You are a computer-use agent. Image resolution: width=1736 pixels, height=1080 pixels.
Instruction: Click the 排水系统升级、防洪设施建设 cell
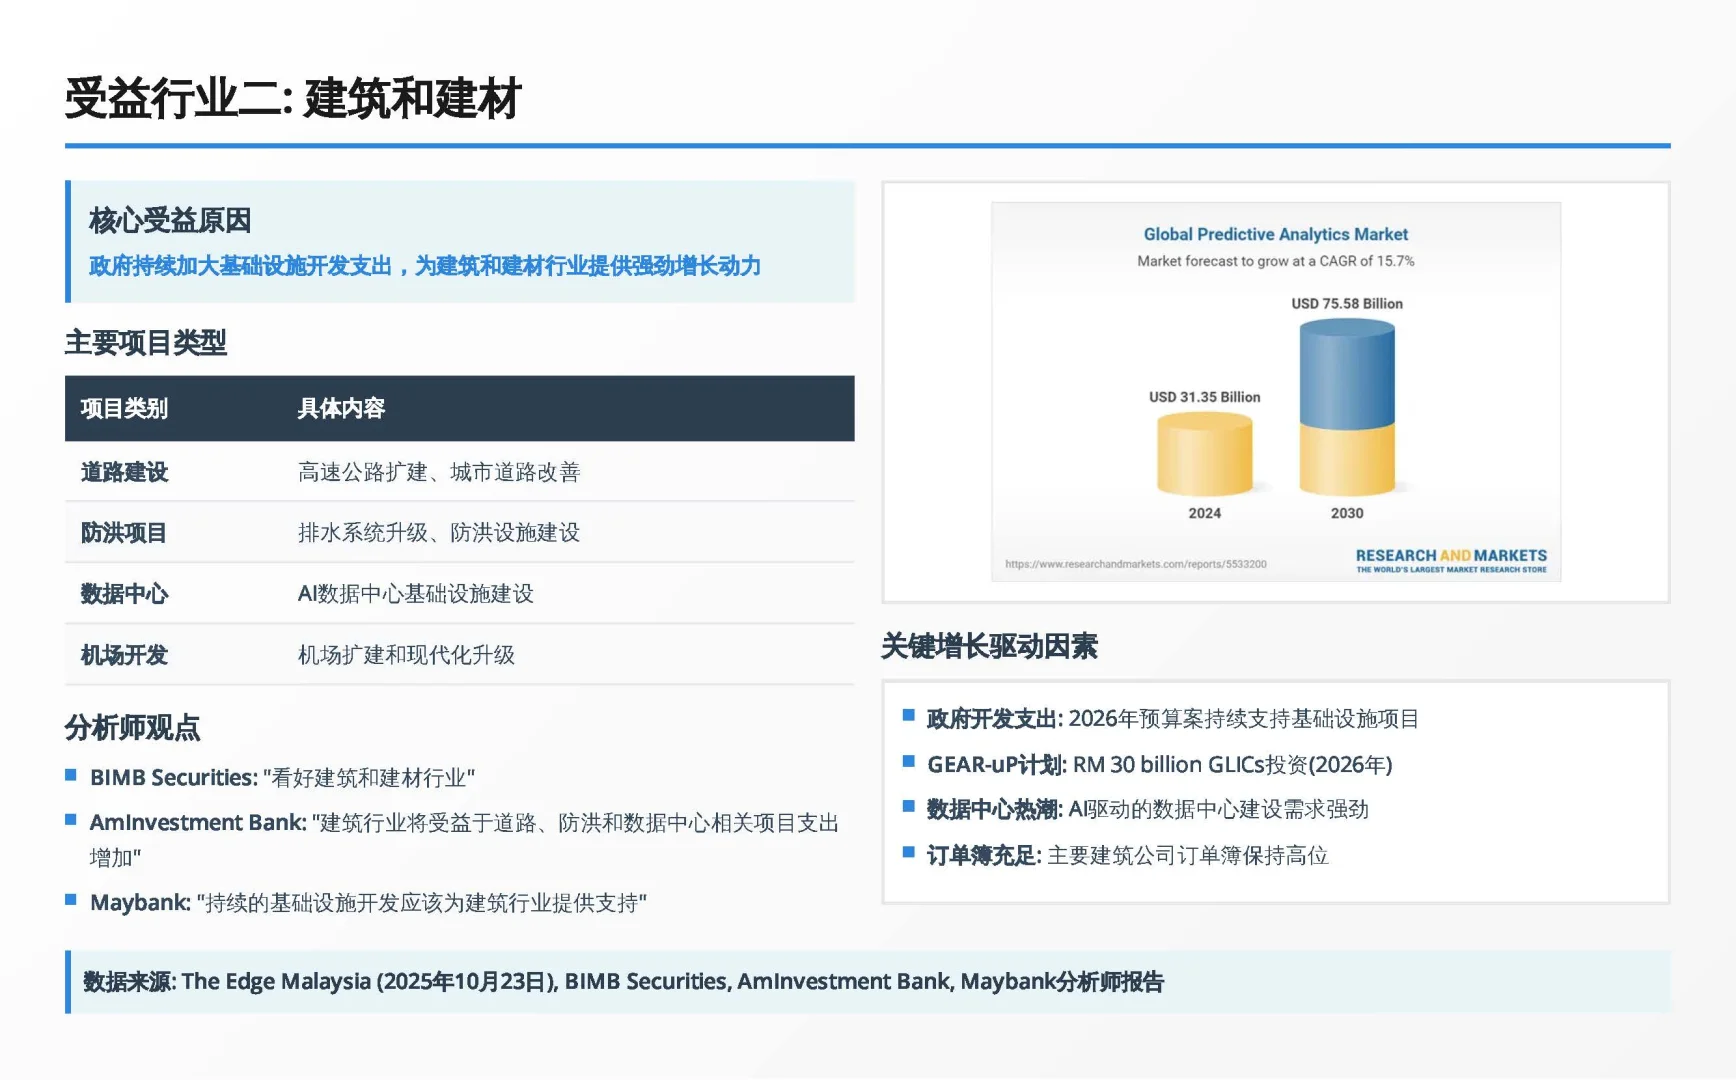click(x=439, y=533)
